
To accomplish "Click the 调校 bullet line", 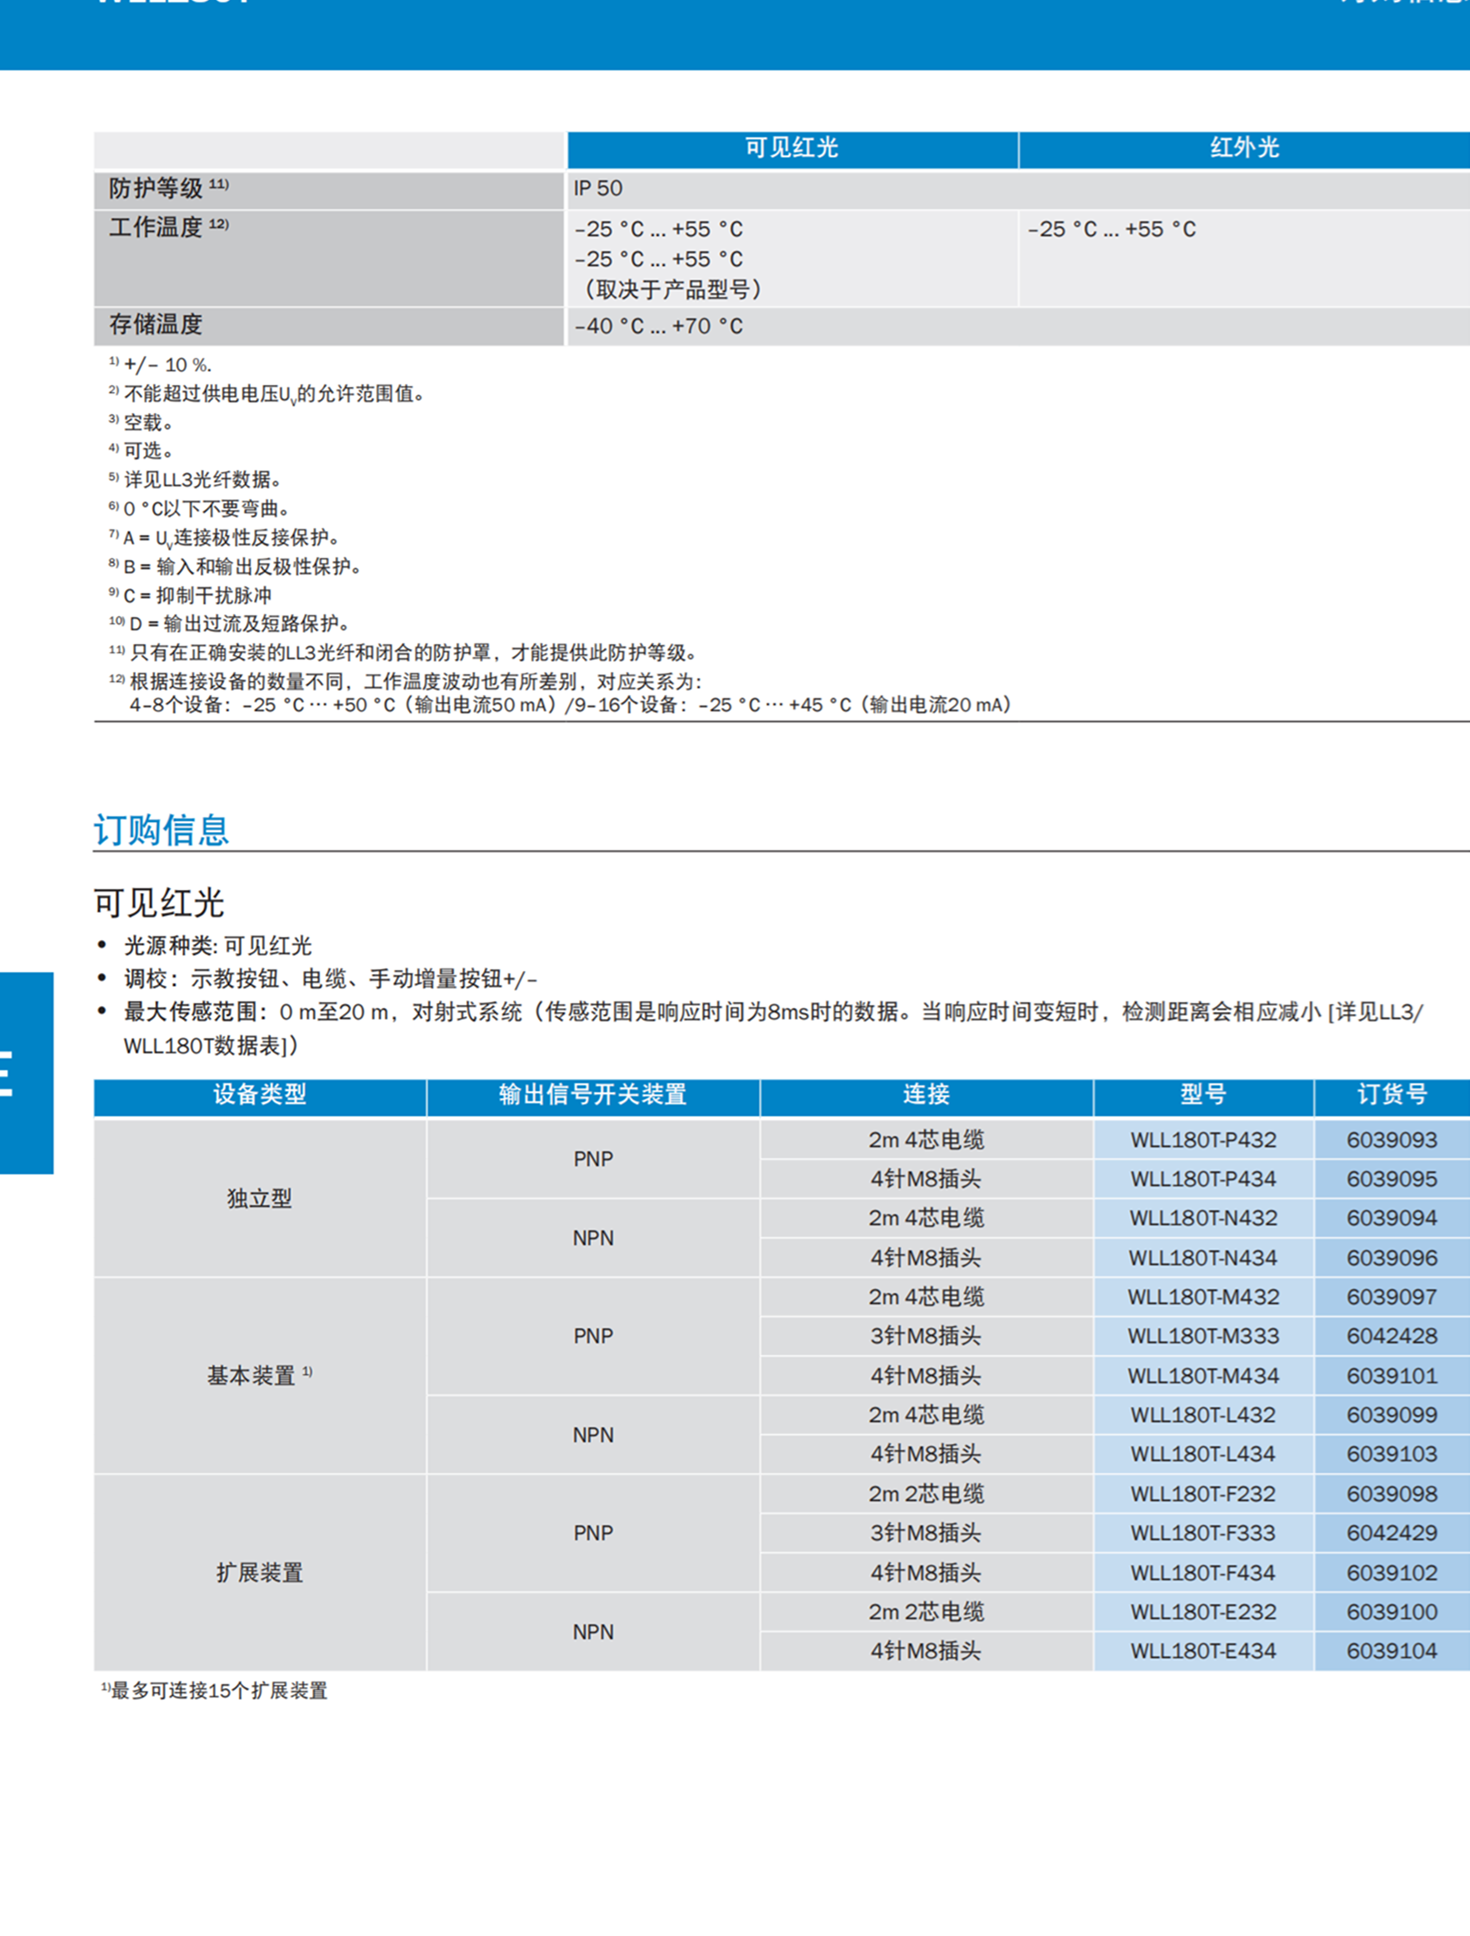I will [330, 979].
